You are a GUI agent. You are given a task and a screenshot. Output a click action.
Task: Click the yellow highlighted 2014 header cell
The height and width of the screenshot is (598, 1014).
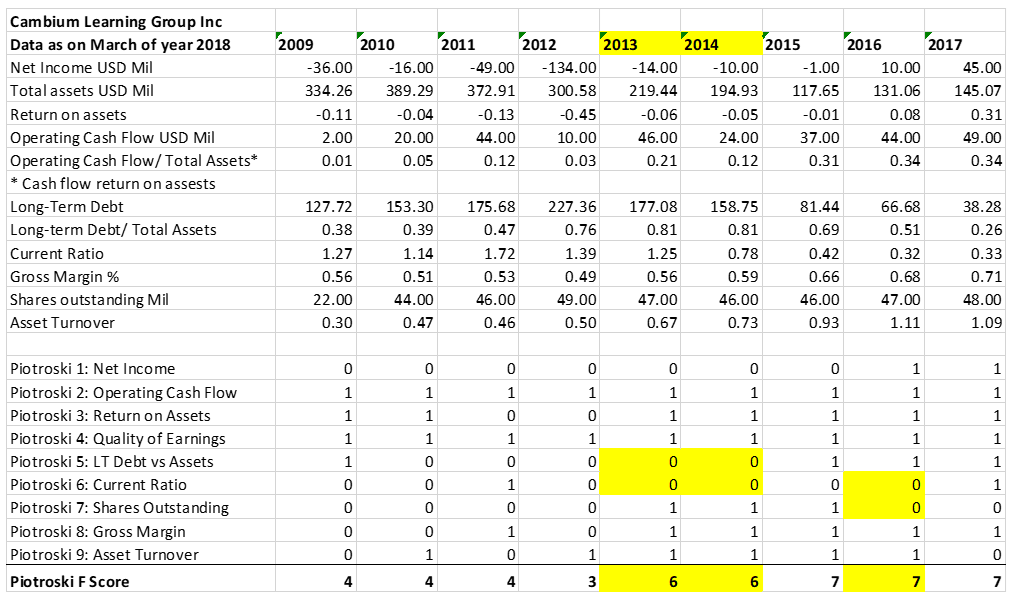tap(721, 43)
